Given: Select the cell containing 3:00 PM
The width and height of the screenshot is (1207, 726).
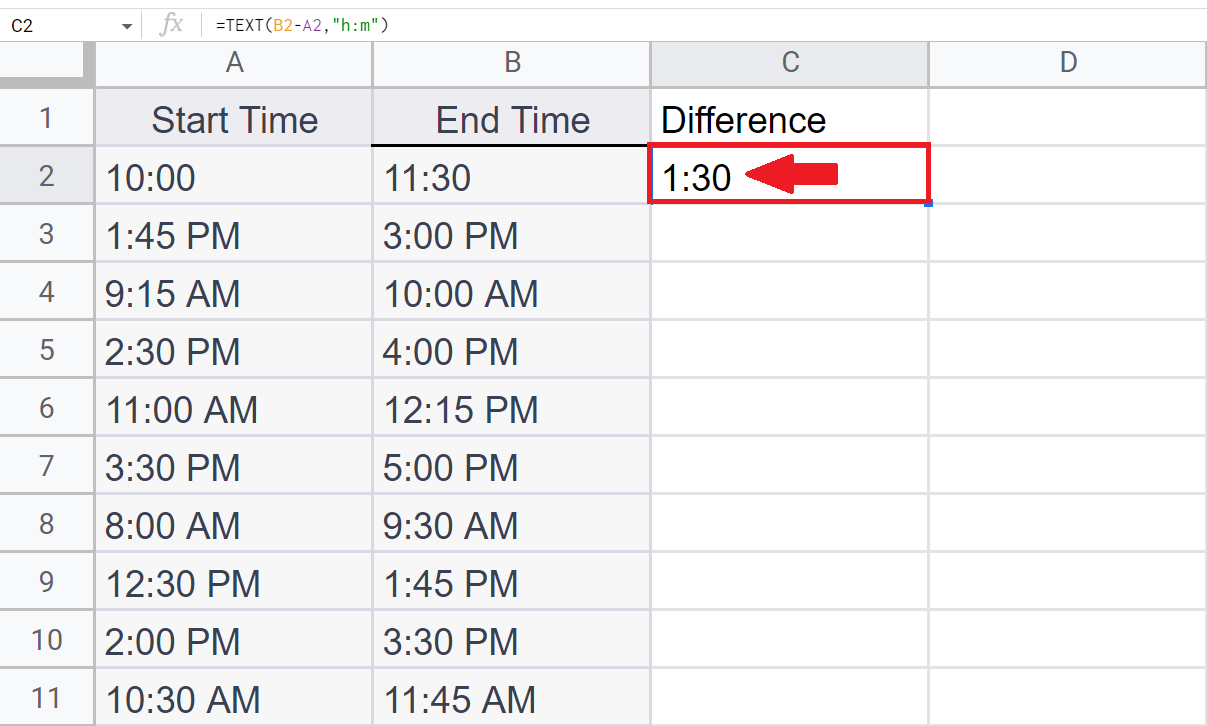Looking at the screenshot, I should [x=511, y=235].
